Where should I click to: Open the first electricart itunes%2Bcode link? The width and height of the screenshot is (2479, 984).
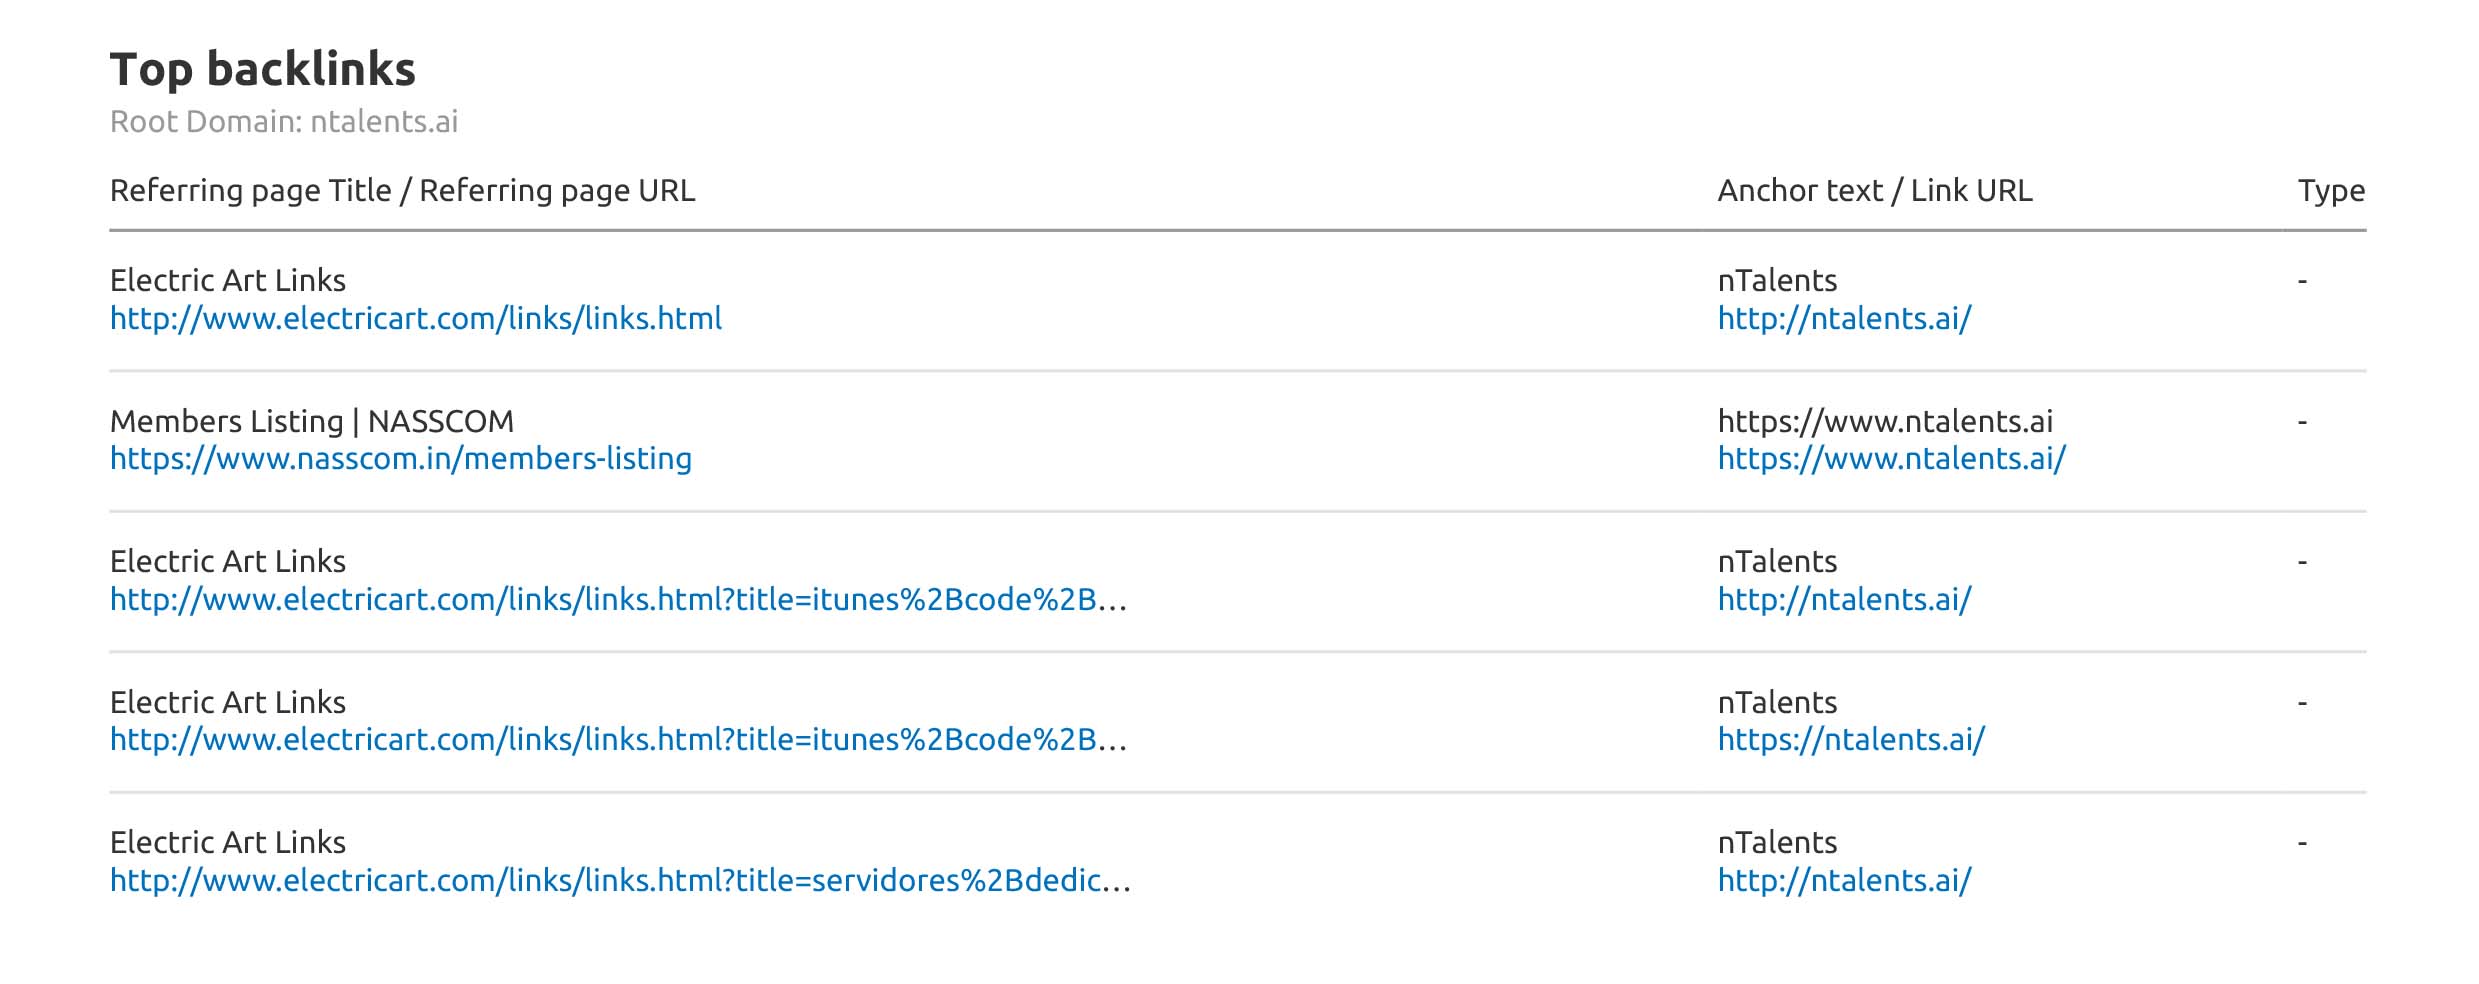[618, 600]
